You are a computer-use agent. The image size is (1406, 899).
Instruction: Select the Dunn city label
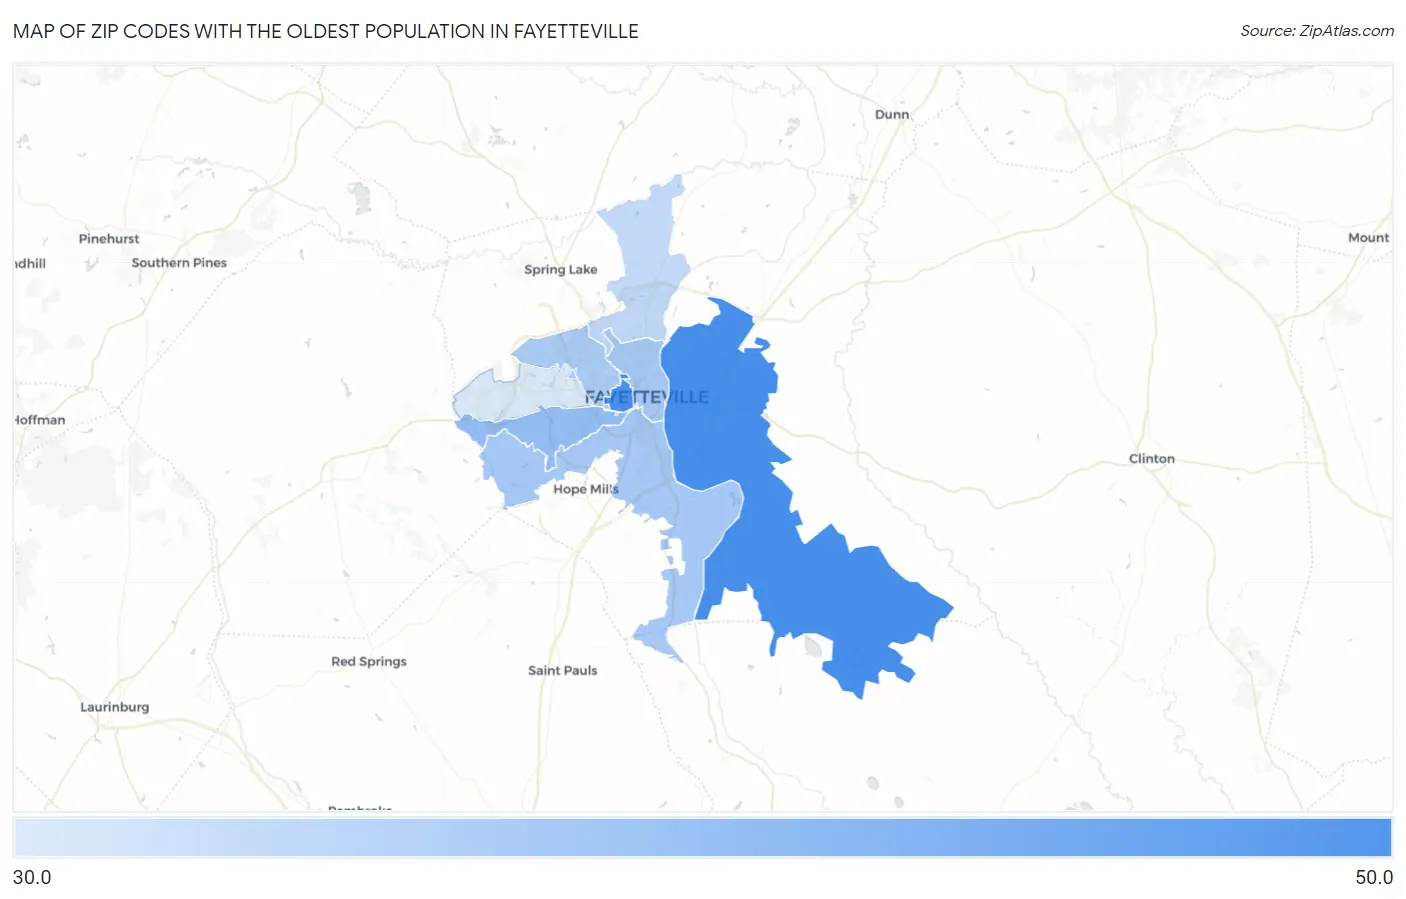pyautogui.click(x=892, y=115)
